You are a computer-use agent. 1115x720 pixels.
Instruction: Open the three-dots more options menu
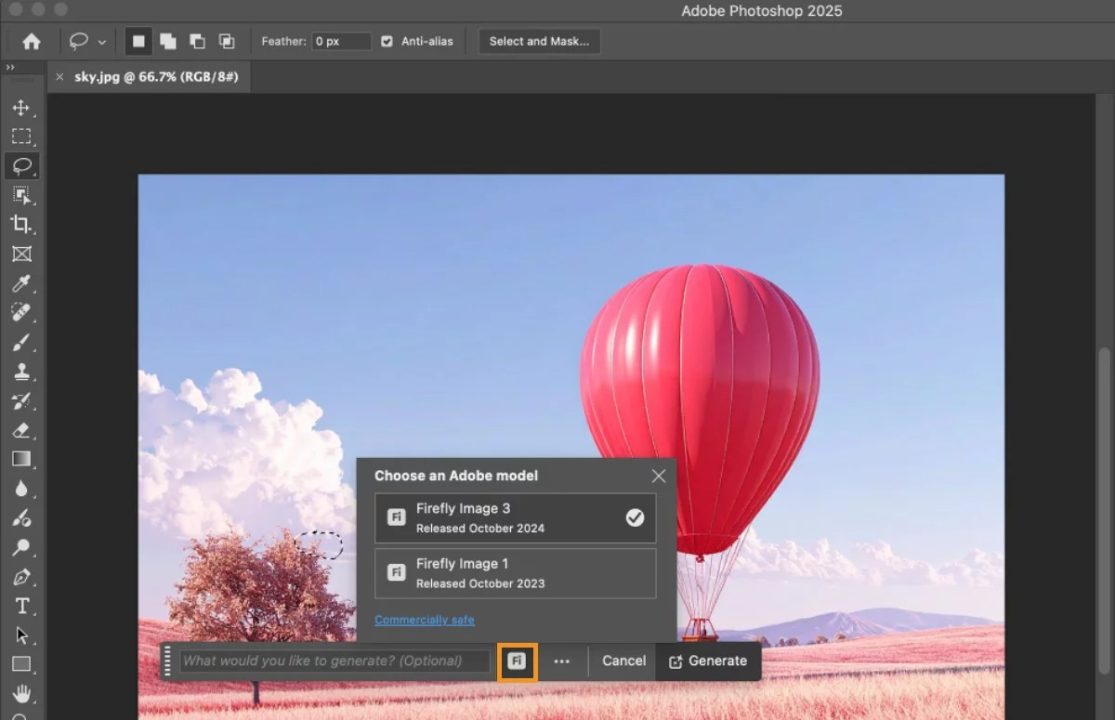coord(562,661)
